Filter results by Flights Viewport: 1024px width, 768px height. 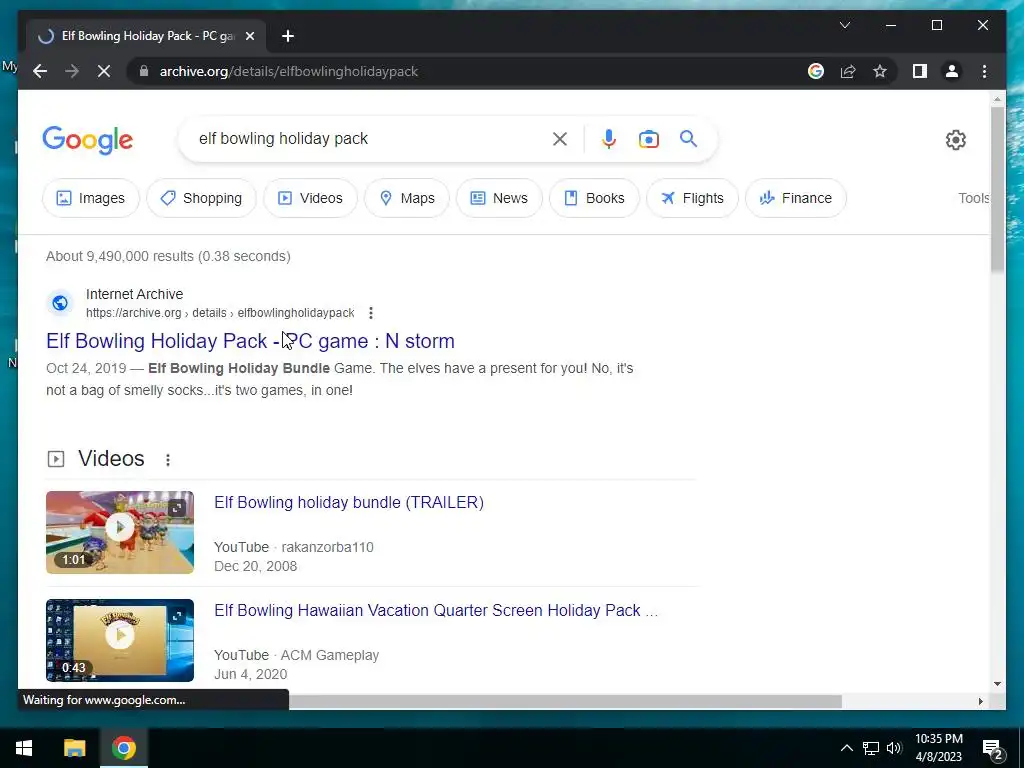click(x=692, y=198)
